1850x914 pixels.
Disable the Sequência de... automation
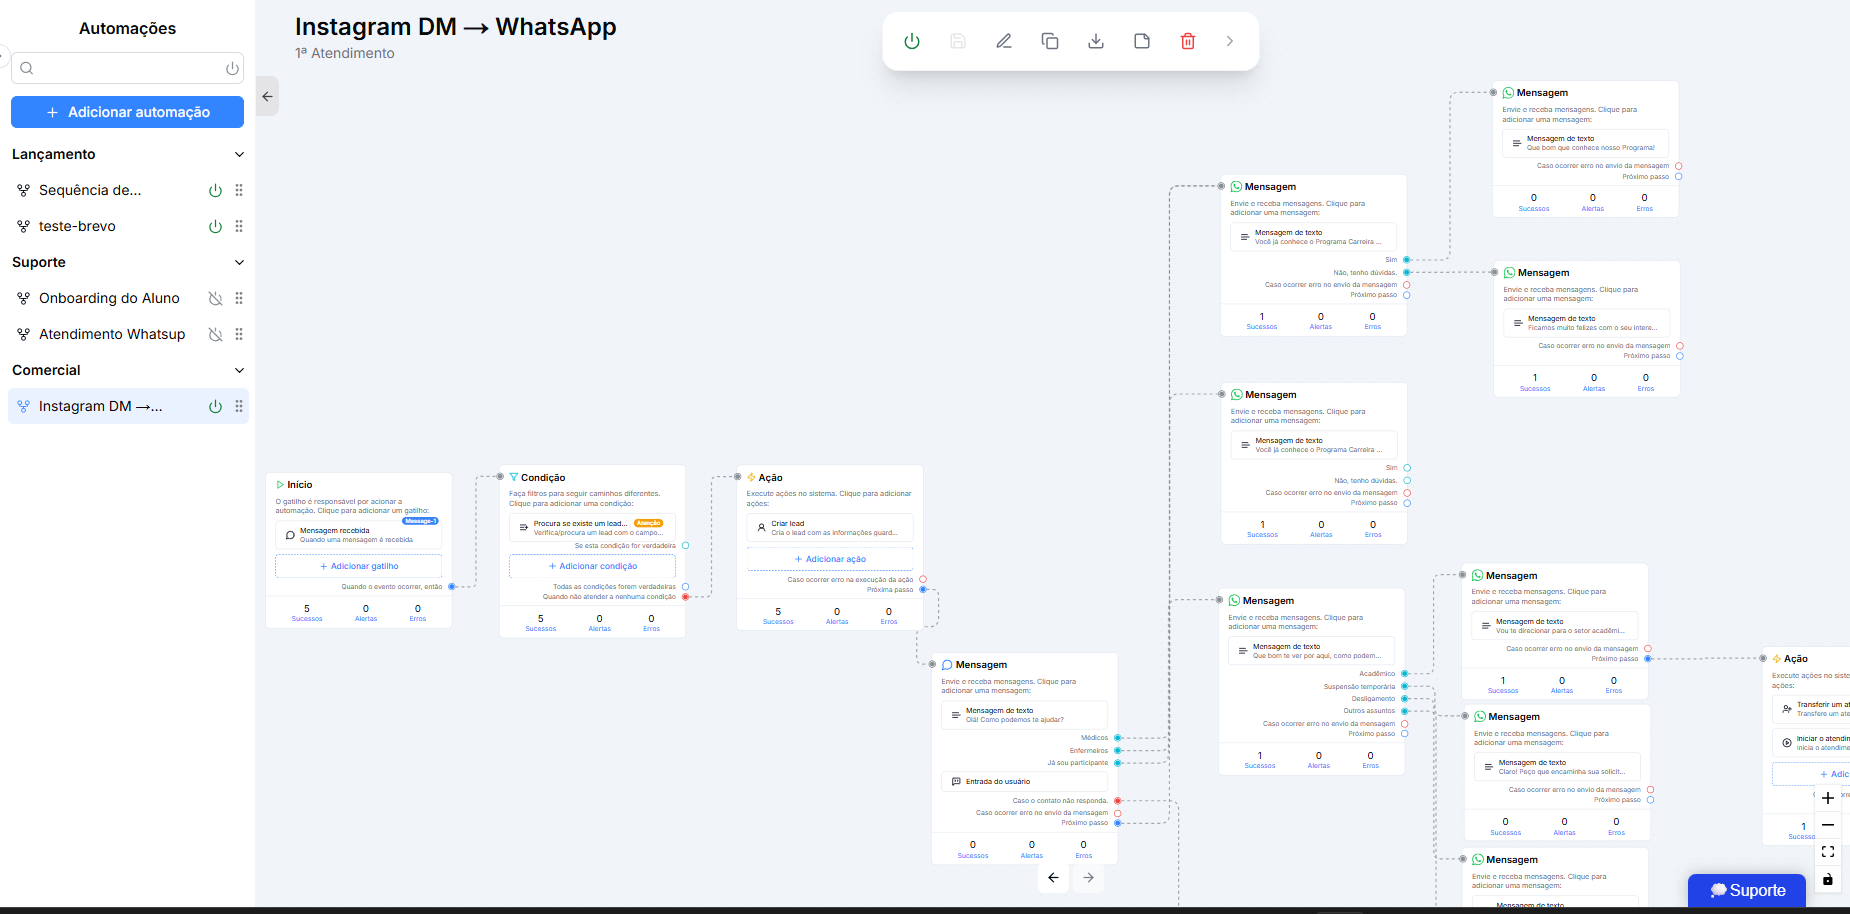click(215, 190)
